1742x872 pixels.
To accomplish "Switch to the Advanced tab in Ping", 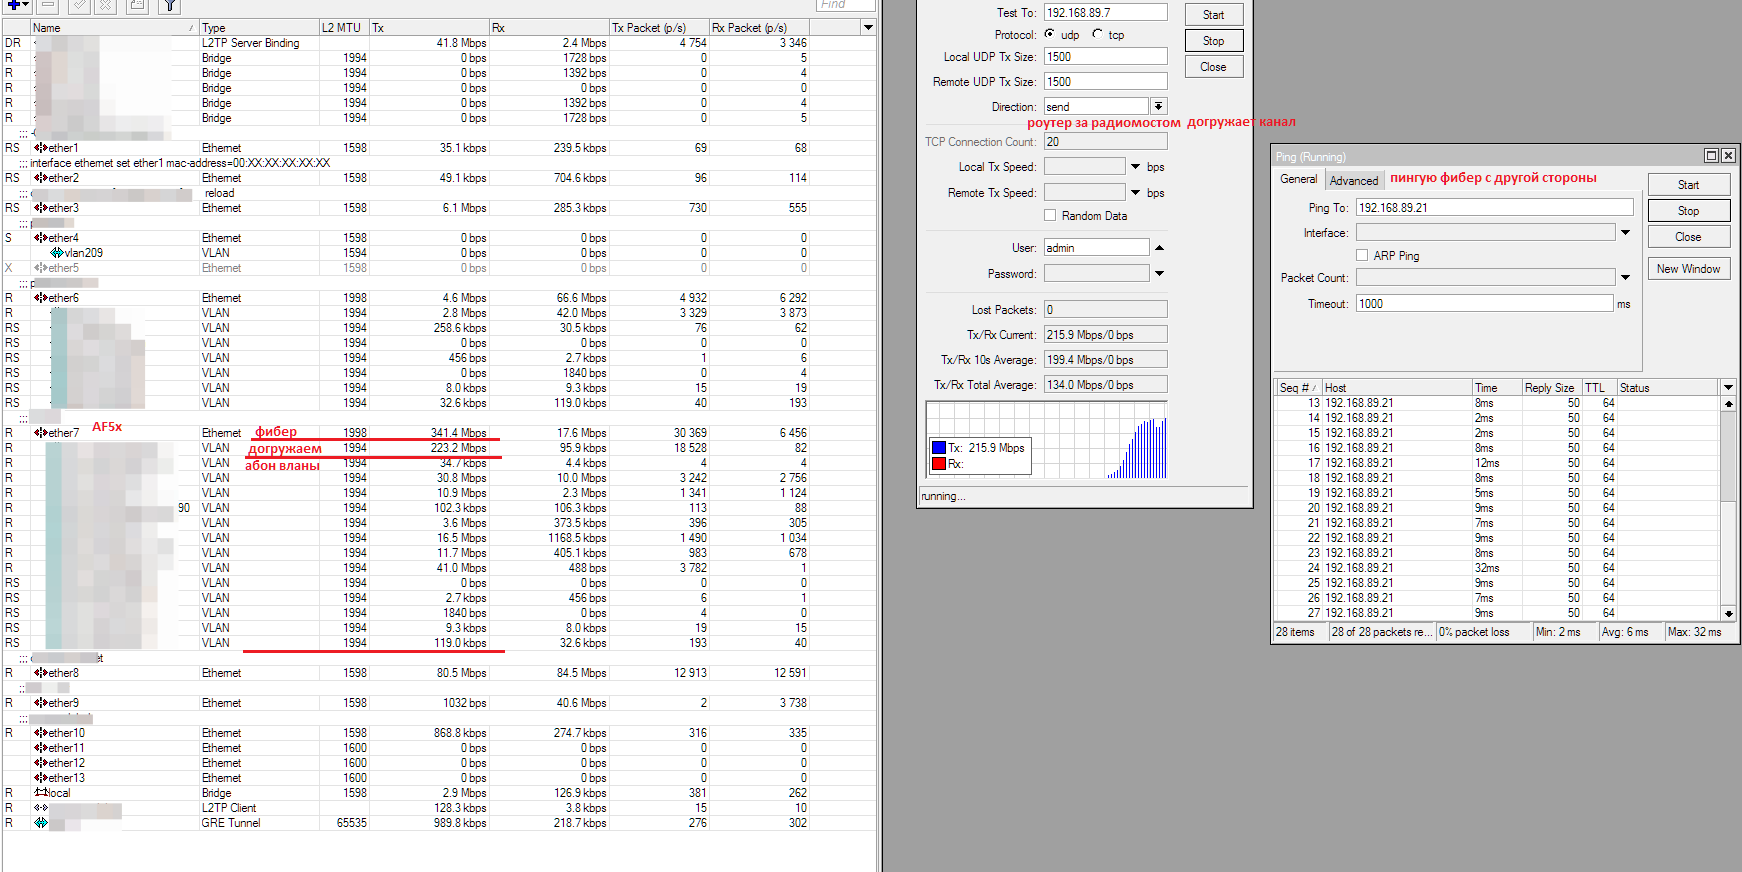I will pyautogui.click(x=1354, y=180).
